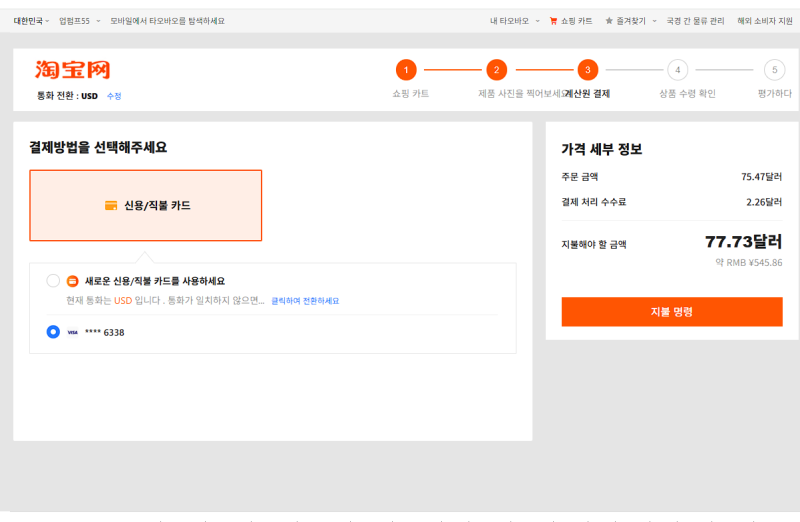This screenshot has width=800, height=522.
Task: Click the 가격 세부 정보 heading
Action: (602, 149)
